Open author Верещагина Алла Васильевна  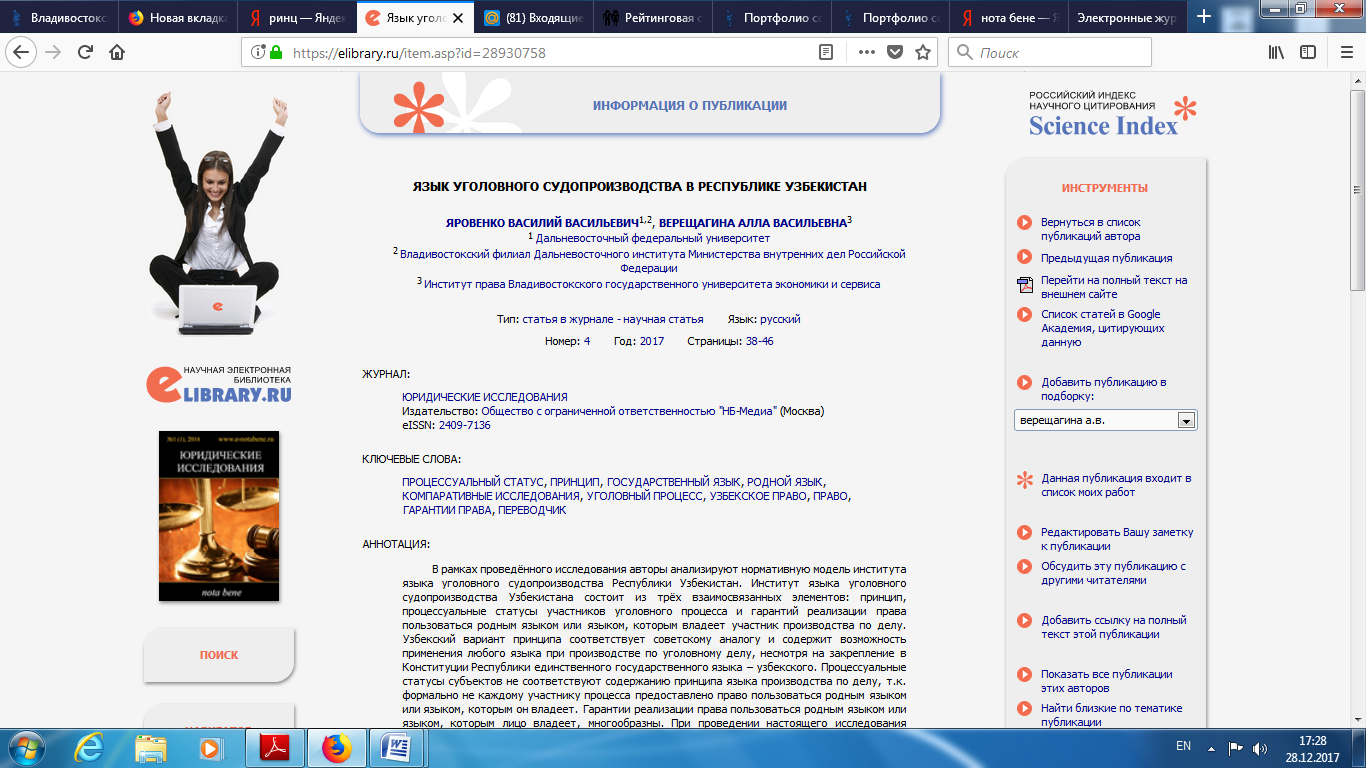pyautogui.click(x=753, y=223)
